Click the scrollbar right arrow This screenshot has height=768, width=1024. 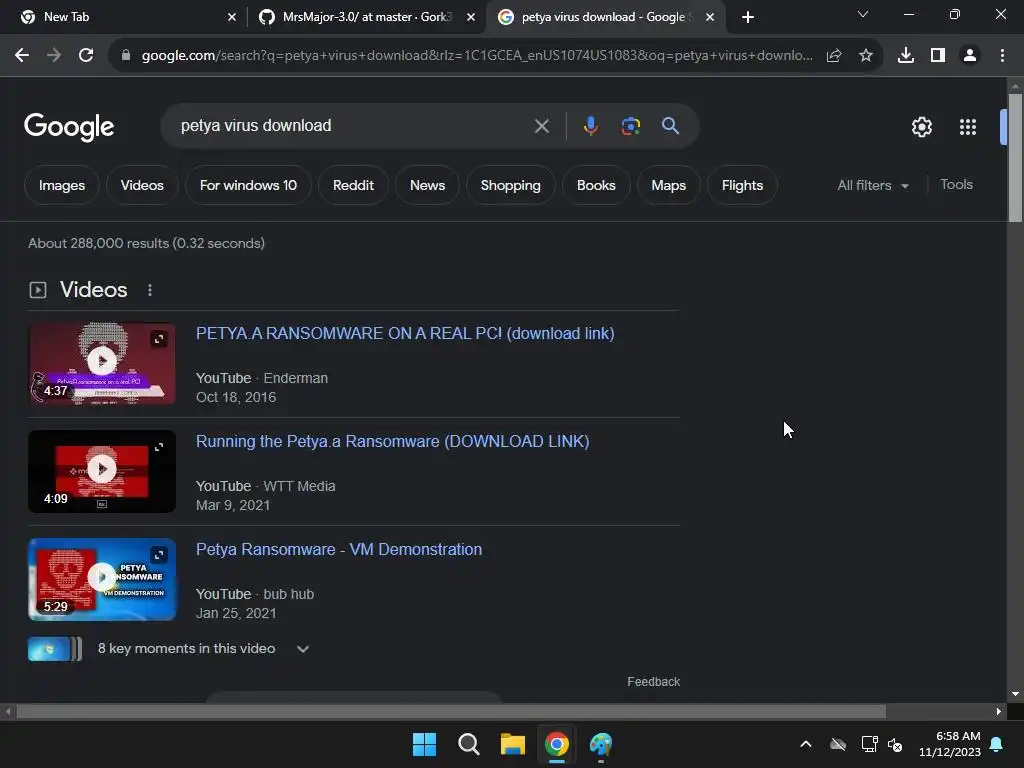point(999,711)
